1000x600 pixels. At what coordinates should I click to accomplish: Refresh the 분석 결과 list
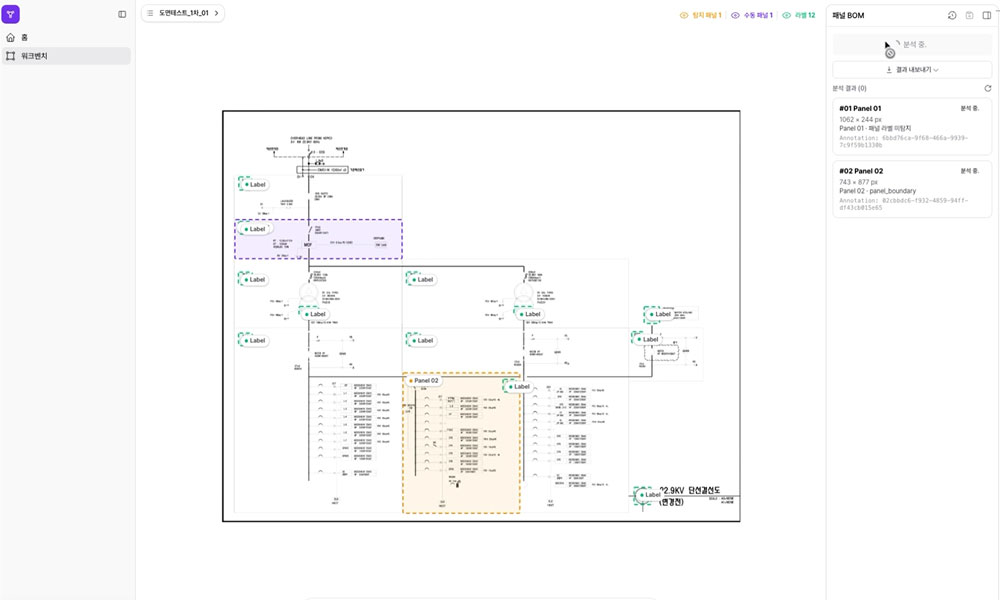click(x=988, y=89)
